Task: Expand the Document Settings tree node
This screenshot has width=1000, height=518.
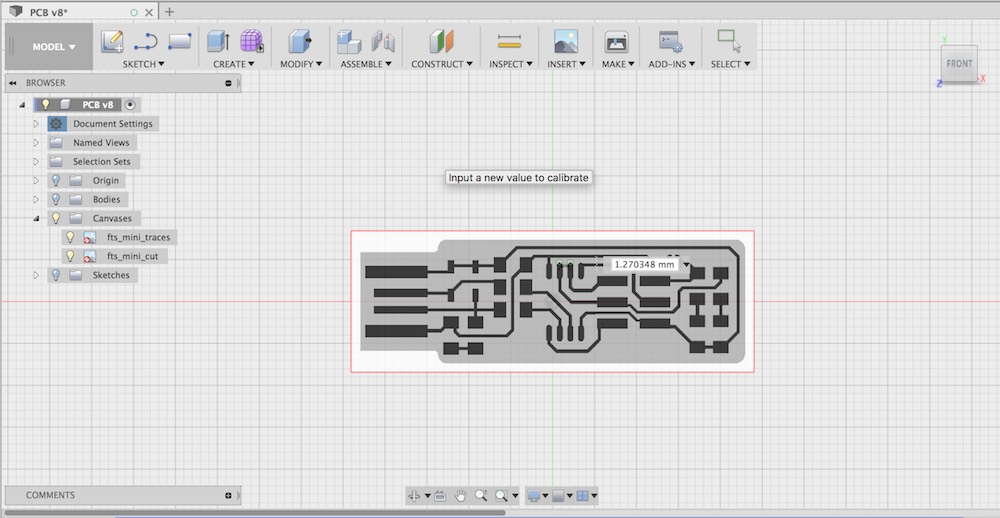Action: (36, 124)
